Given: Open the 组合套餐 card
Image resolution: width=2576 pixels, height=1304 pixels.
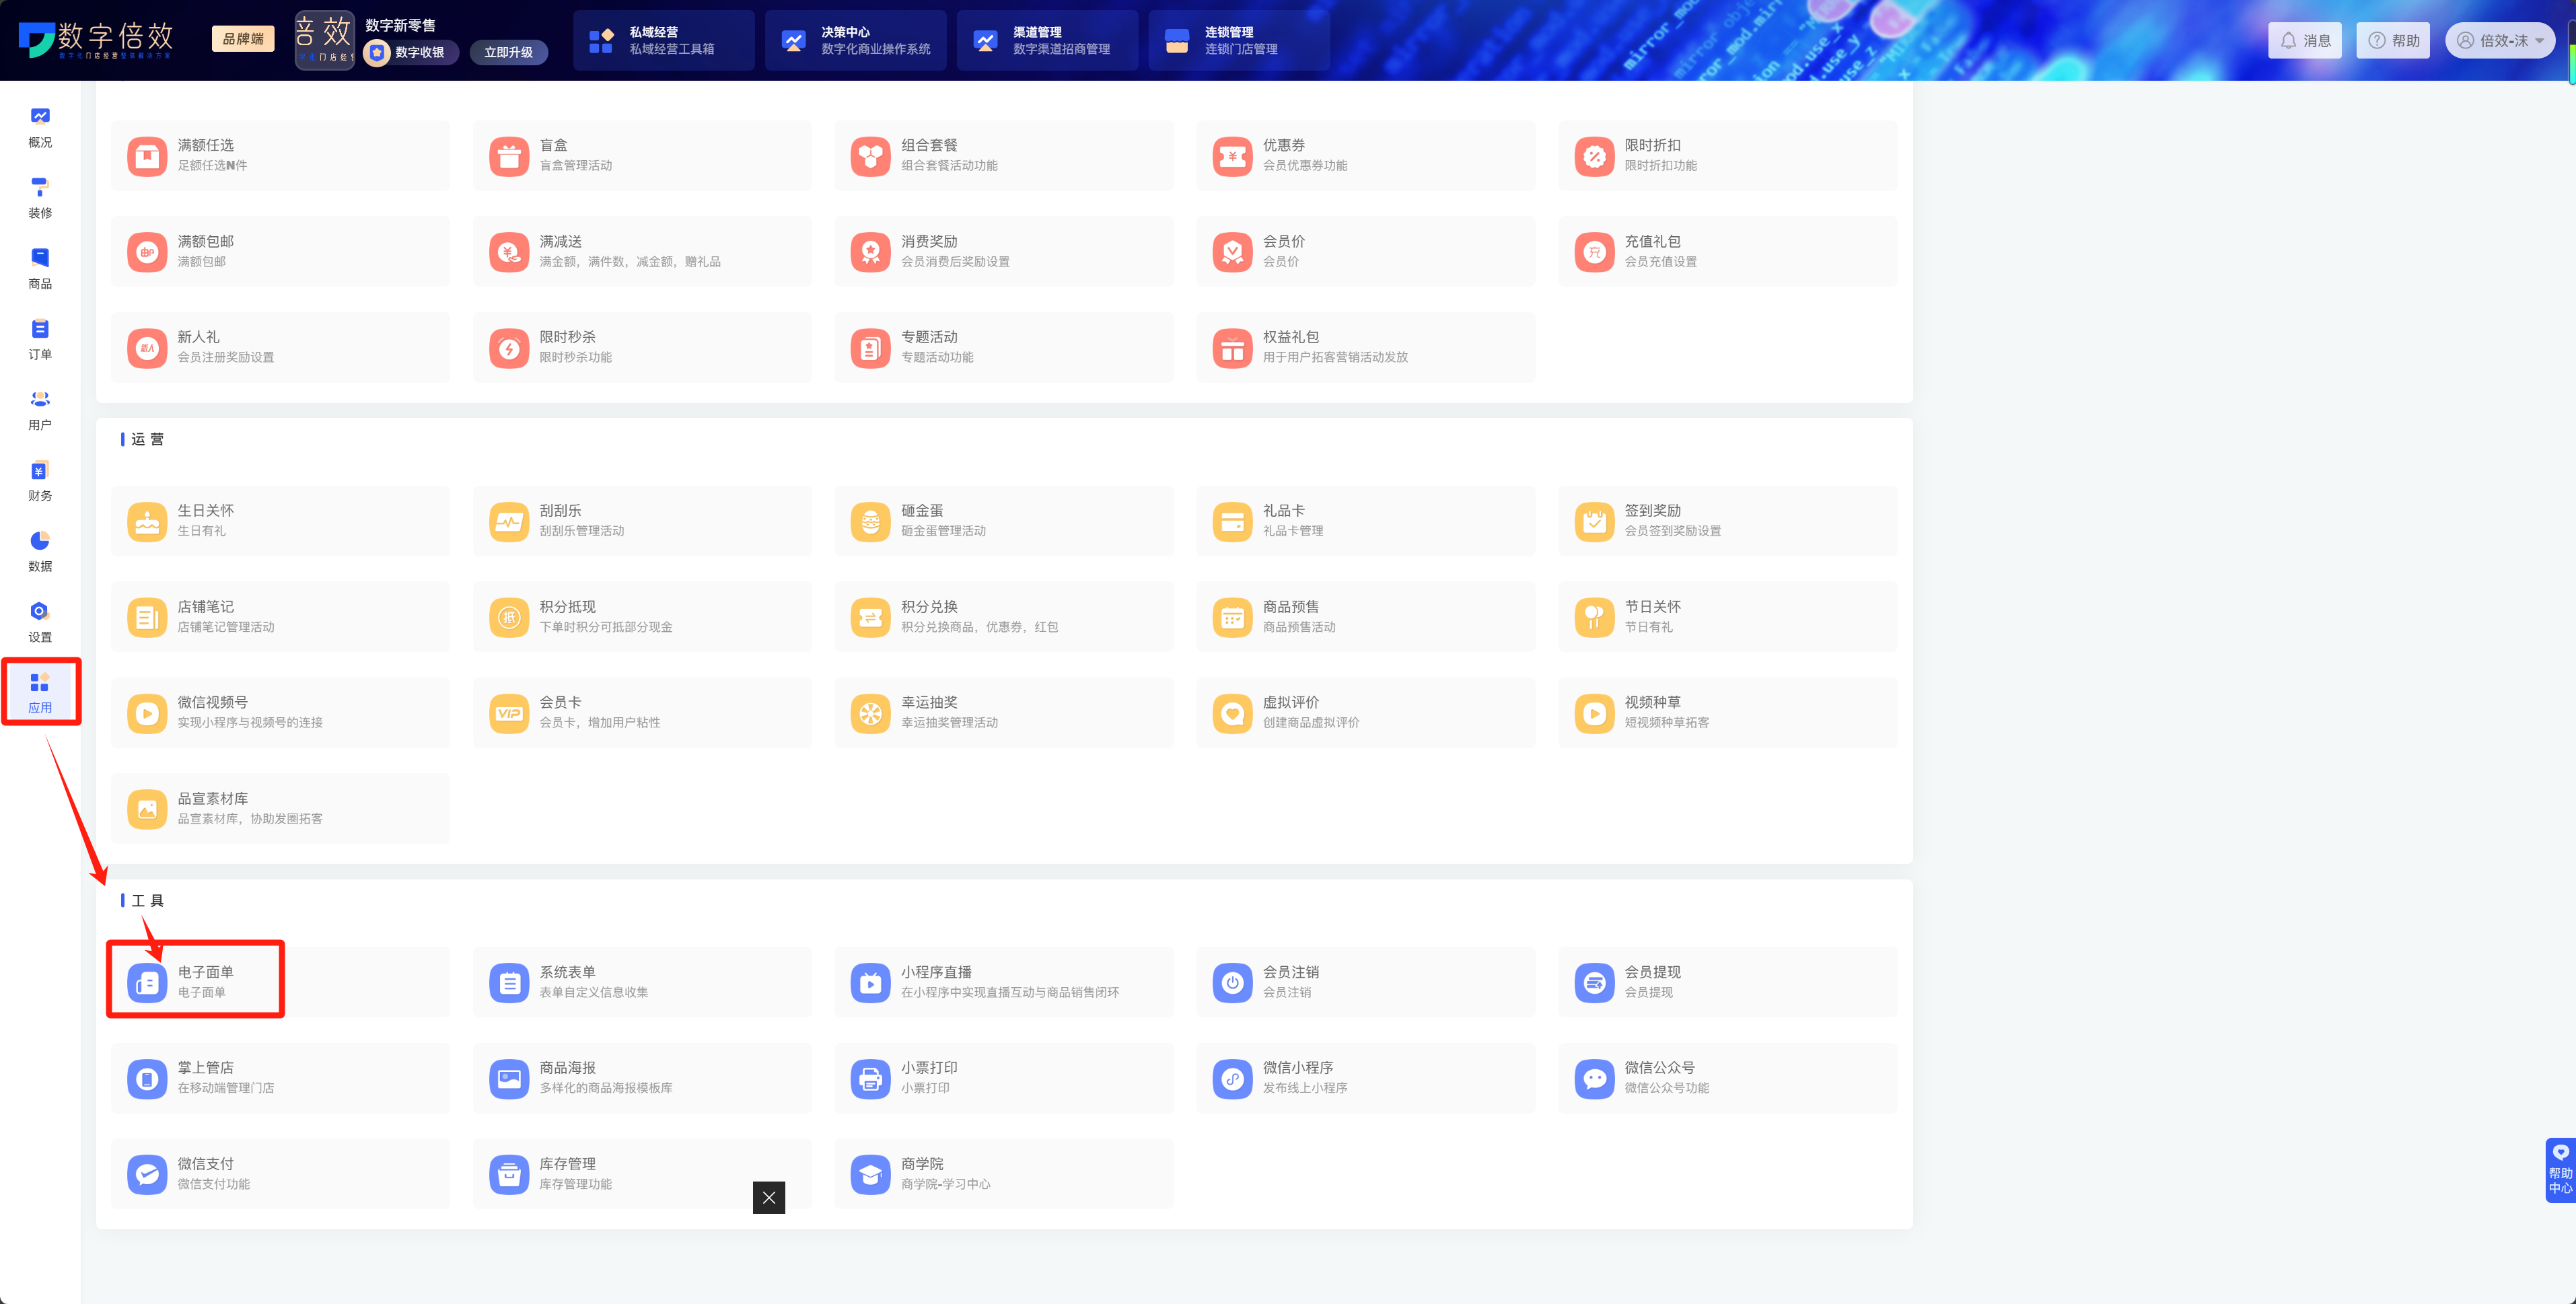Looking at the screenshot, I should point(1004,156).
